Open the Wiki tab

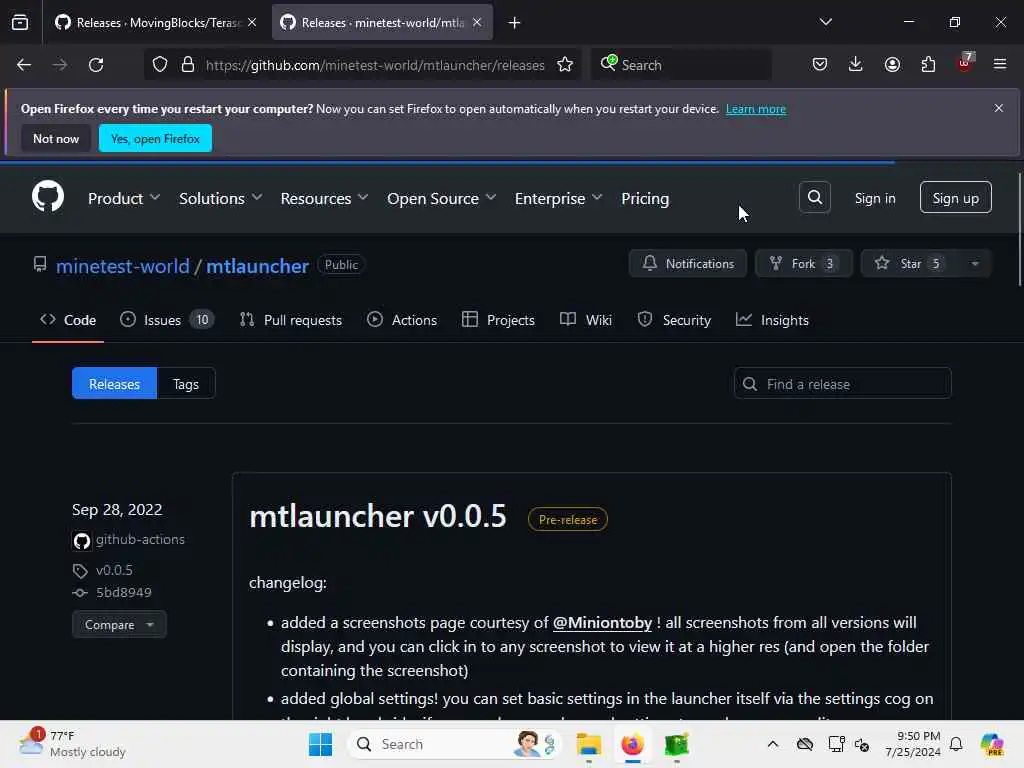pyautogui.click(x=586, y=320)
